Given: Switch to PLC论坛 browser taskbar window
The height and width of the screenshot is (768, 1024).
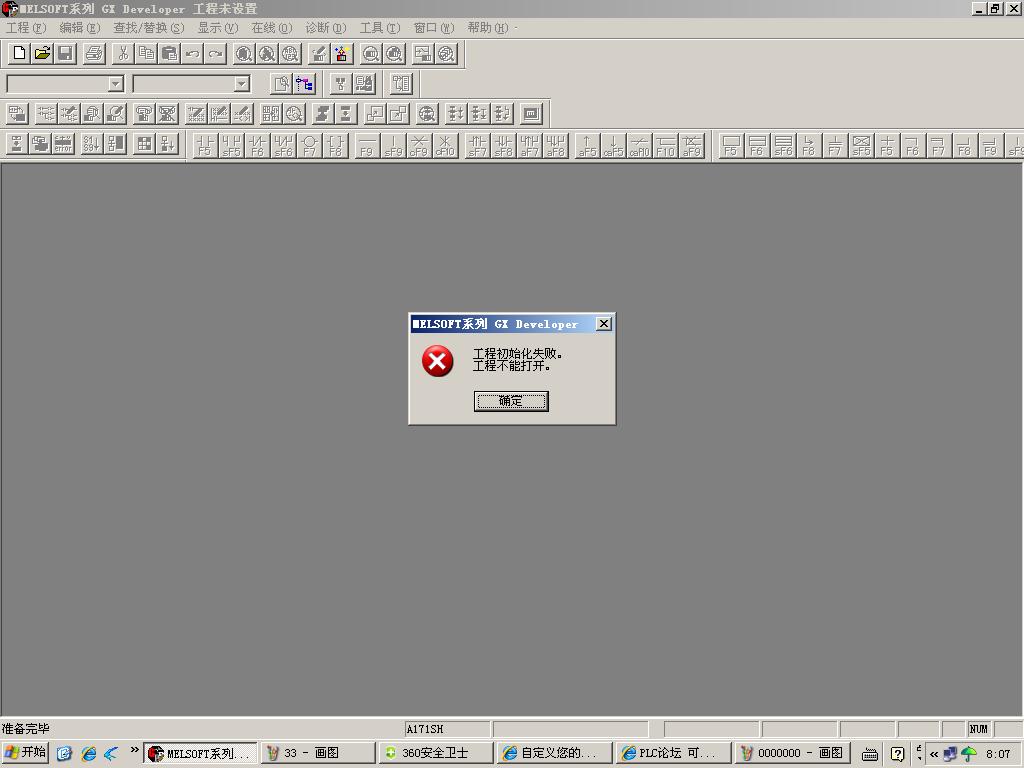Looking at the screenshot, I should [673, 753].
